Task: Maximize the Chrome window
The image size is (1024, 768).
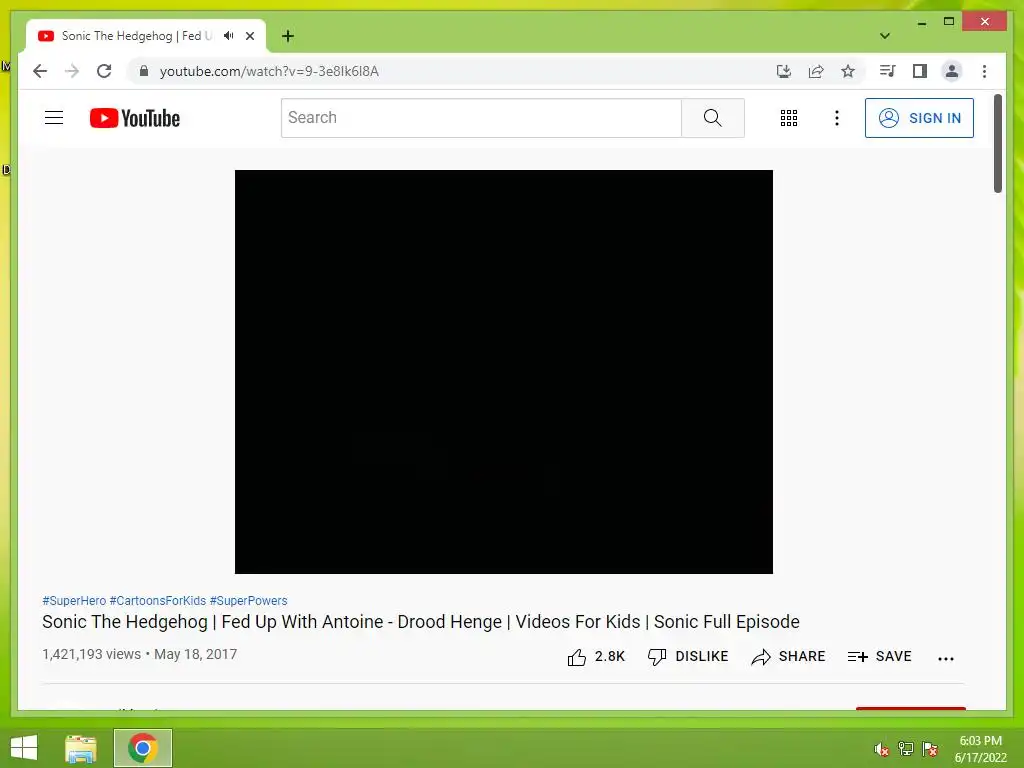Action: pyautogui.click(x=949, y=22)
